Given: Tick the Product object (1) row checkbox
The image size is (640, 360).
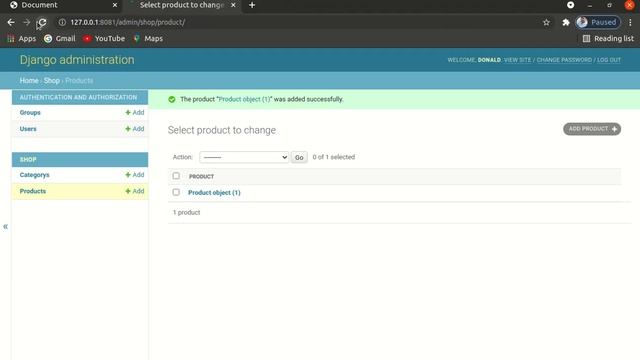Looking at the screenshot, I should (176, 192).
